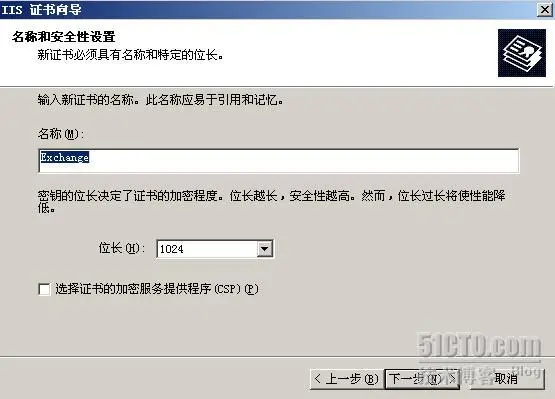Click the 新证书必须具有名称 subtitle text
The height and width of the screenshot is (399, 555).
[131, 55]
